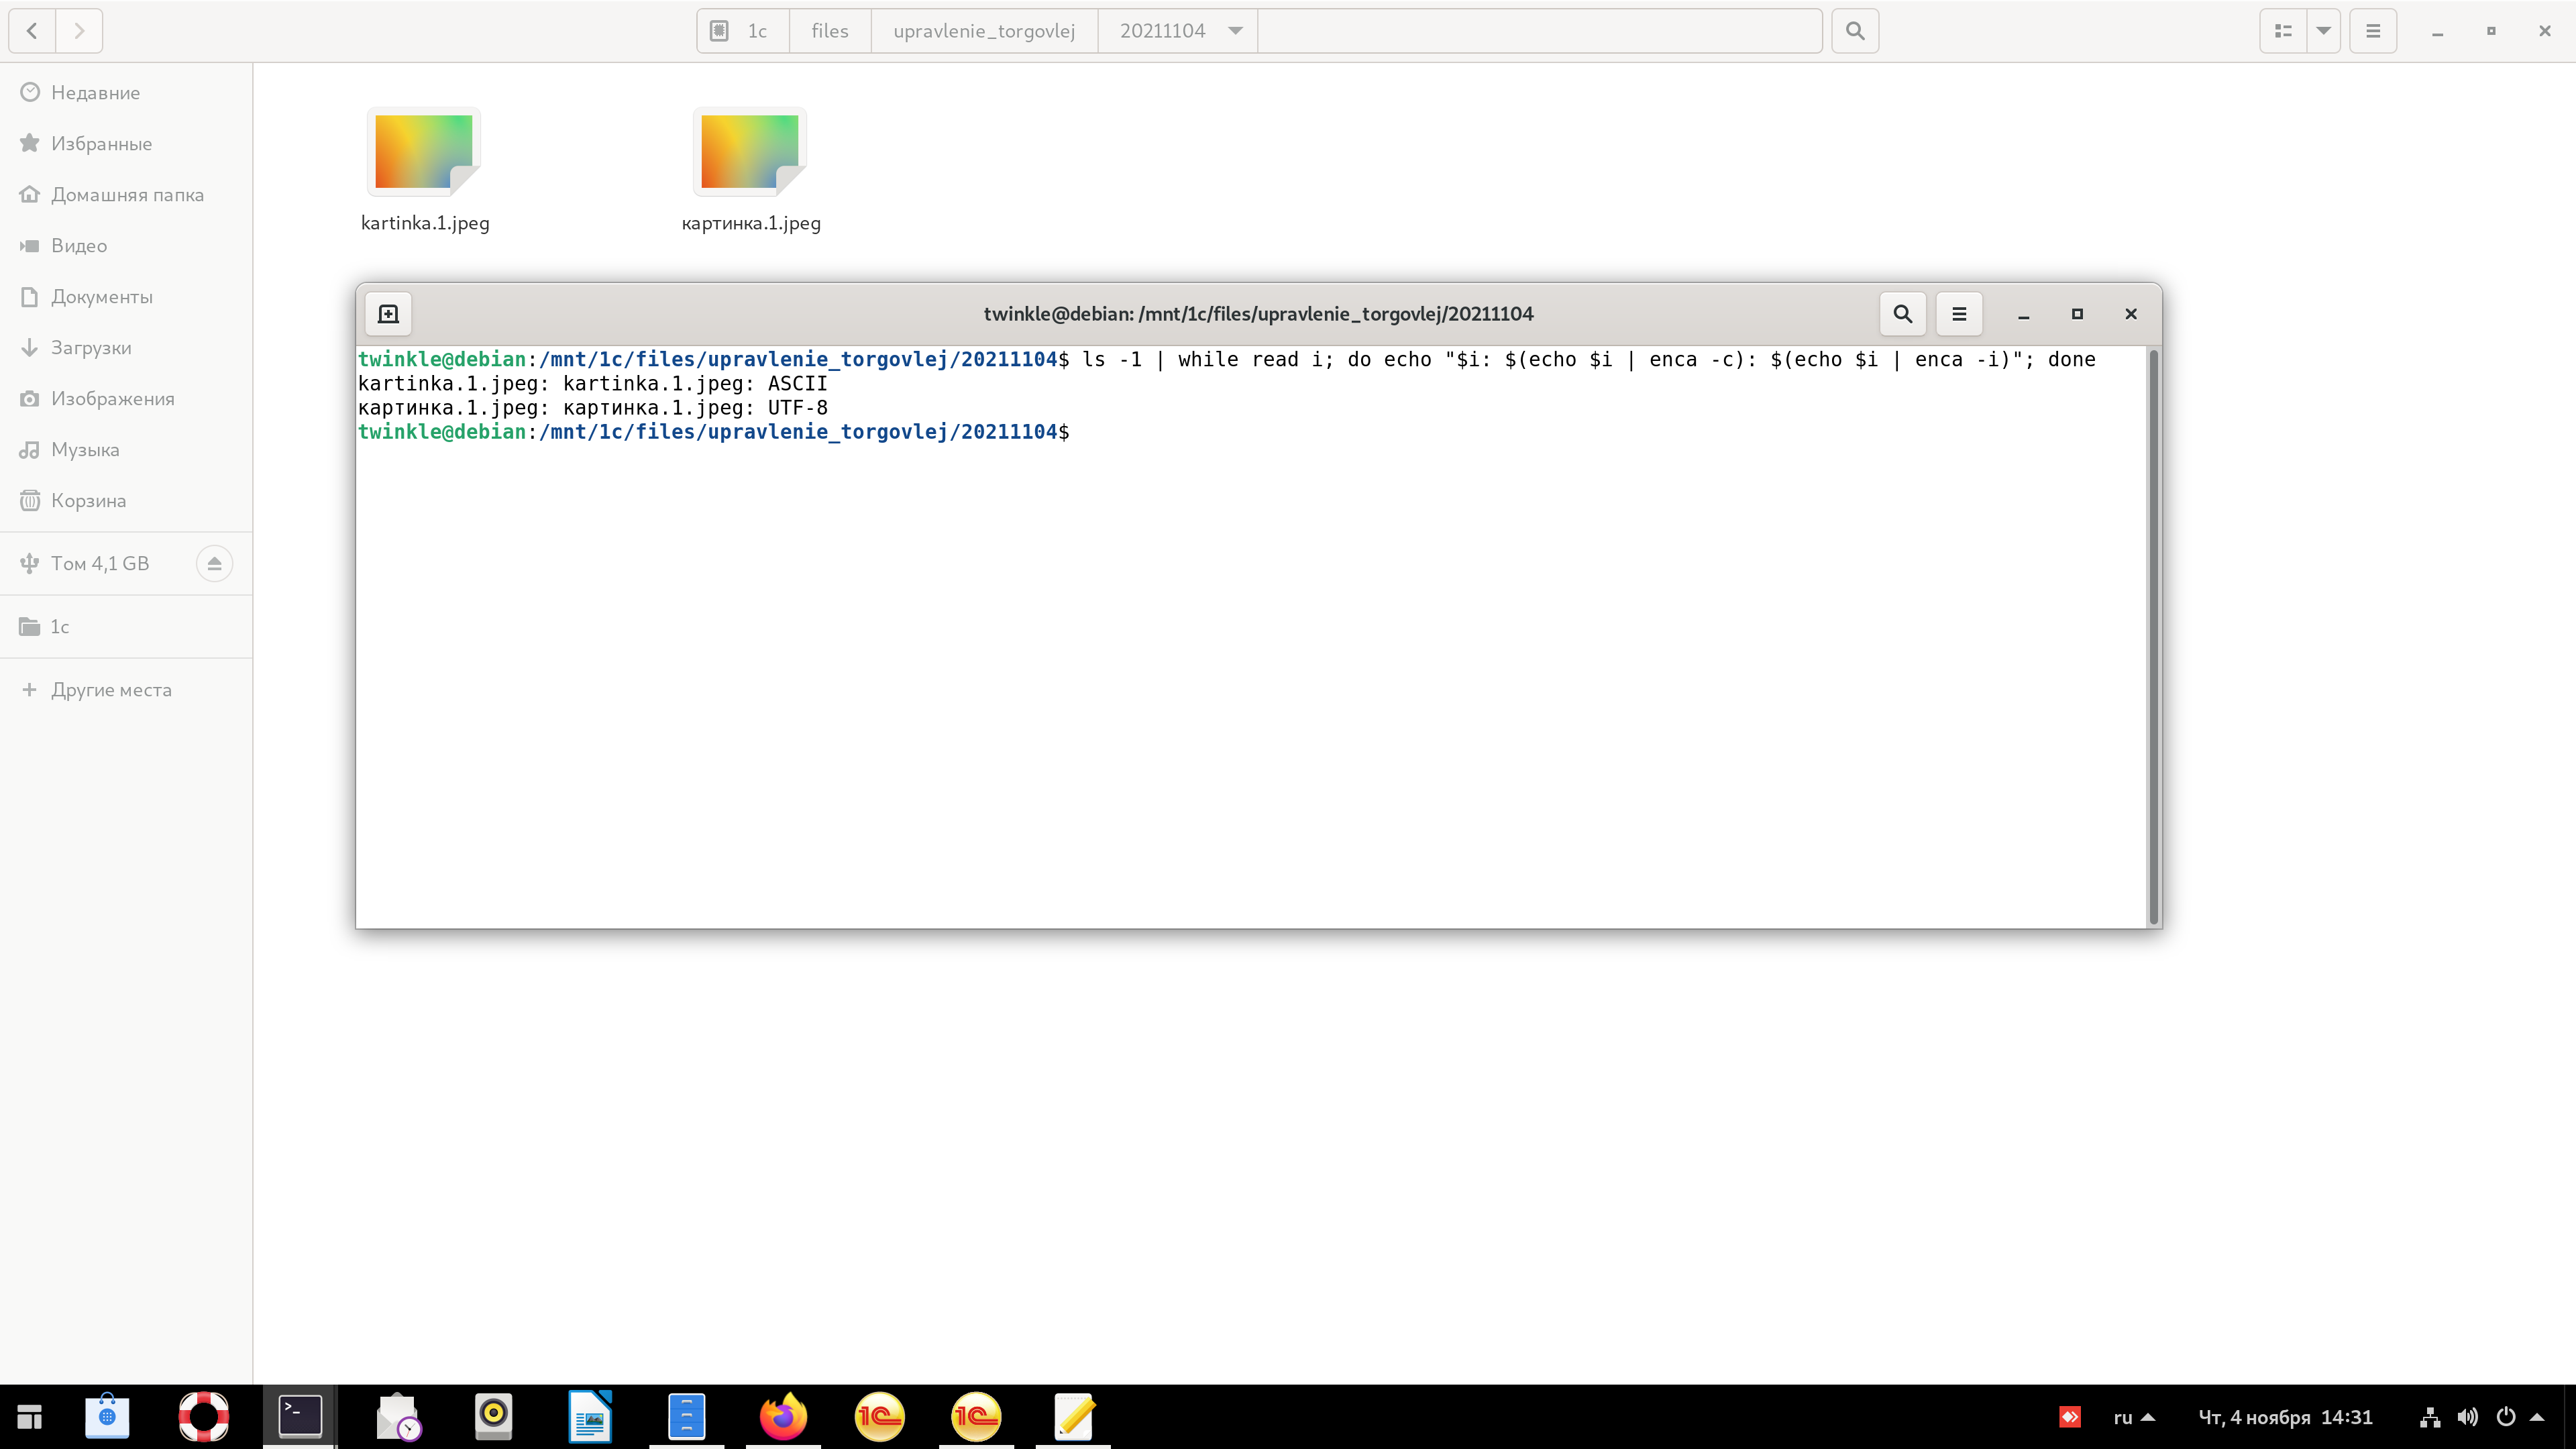This screenshot has height=1449, width=2576.
Task: Open Другие места in sidebar
Action: coord(111,690)
